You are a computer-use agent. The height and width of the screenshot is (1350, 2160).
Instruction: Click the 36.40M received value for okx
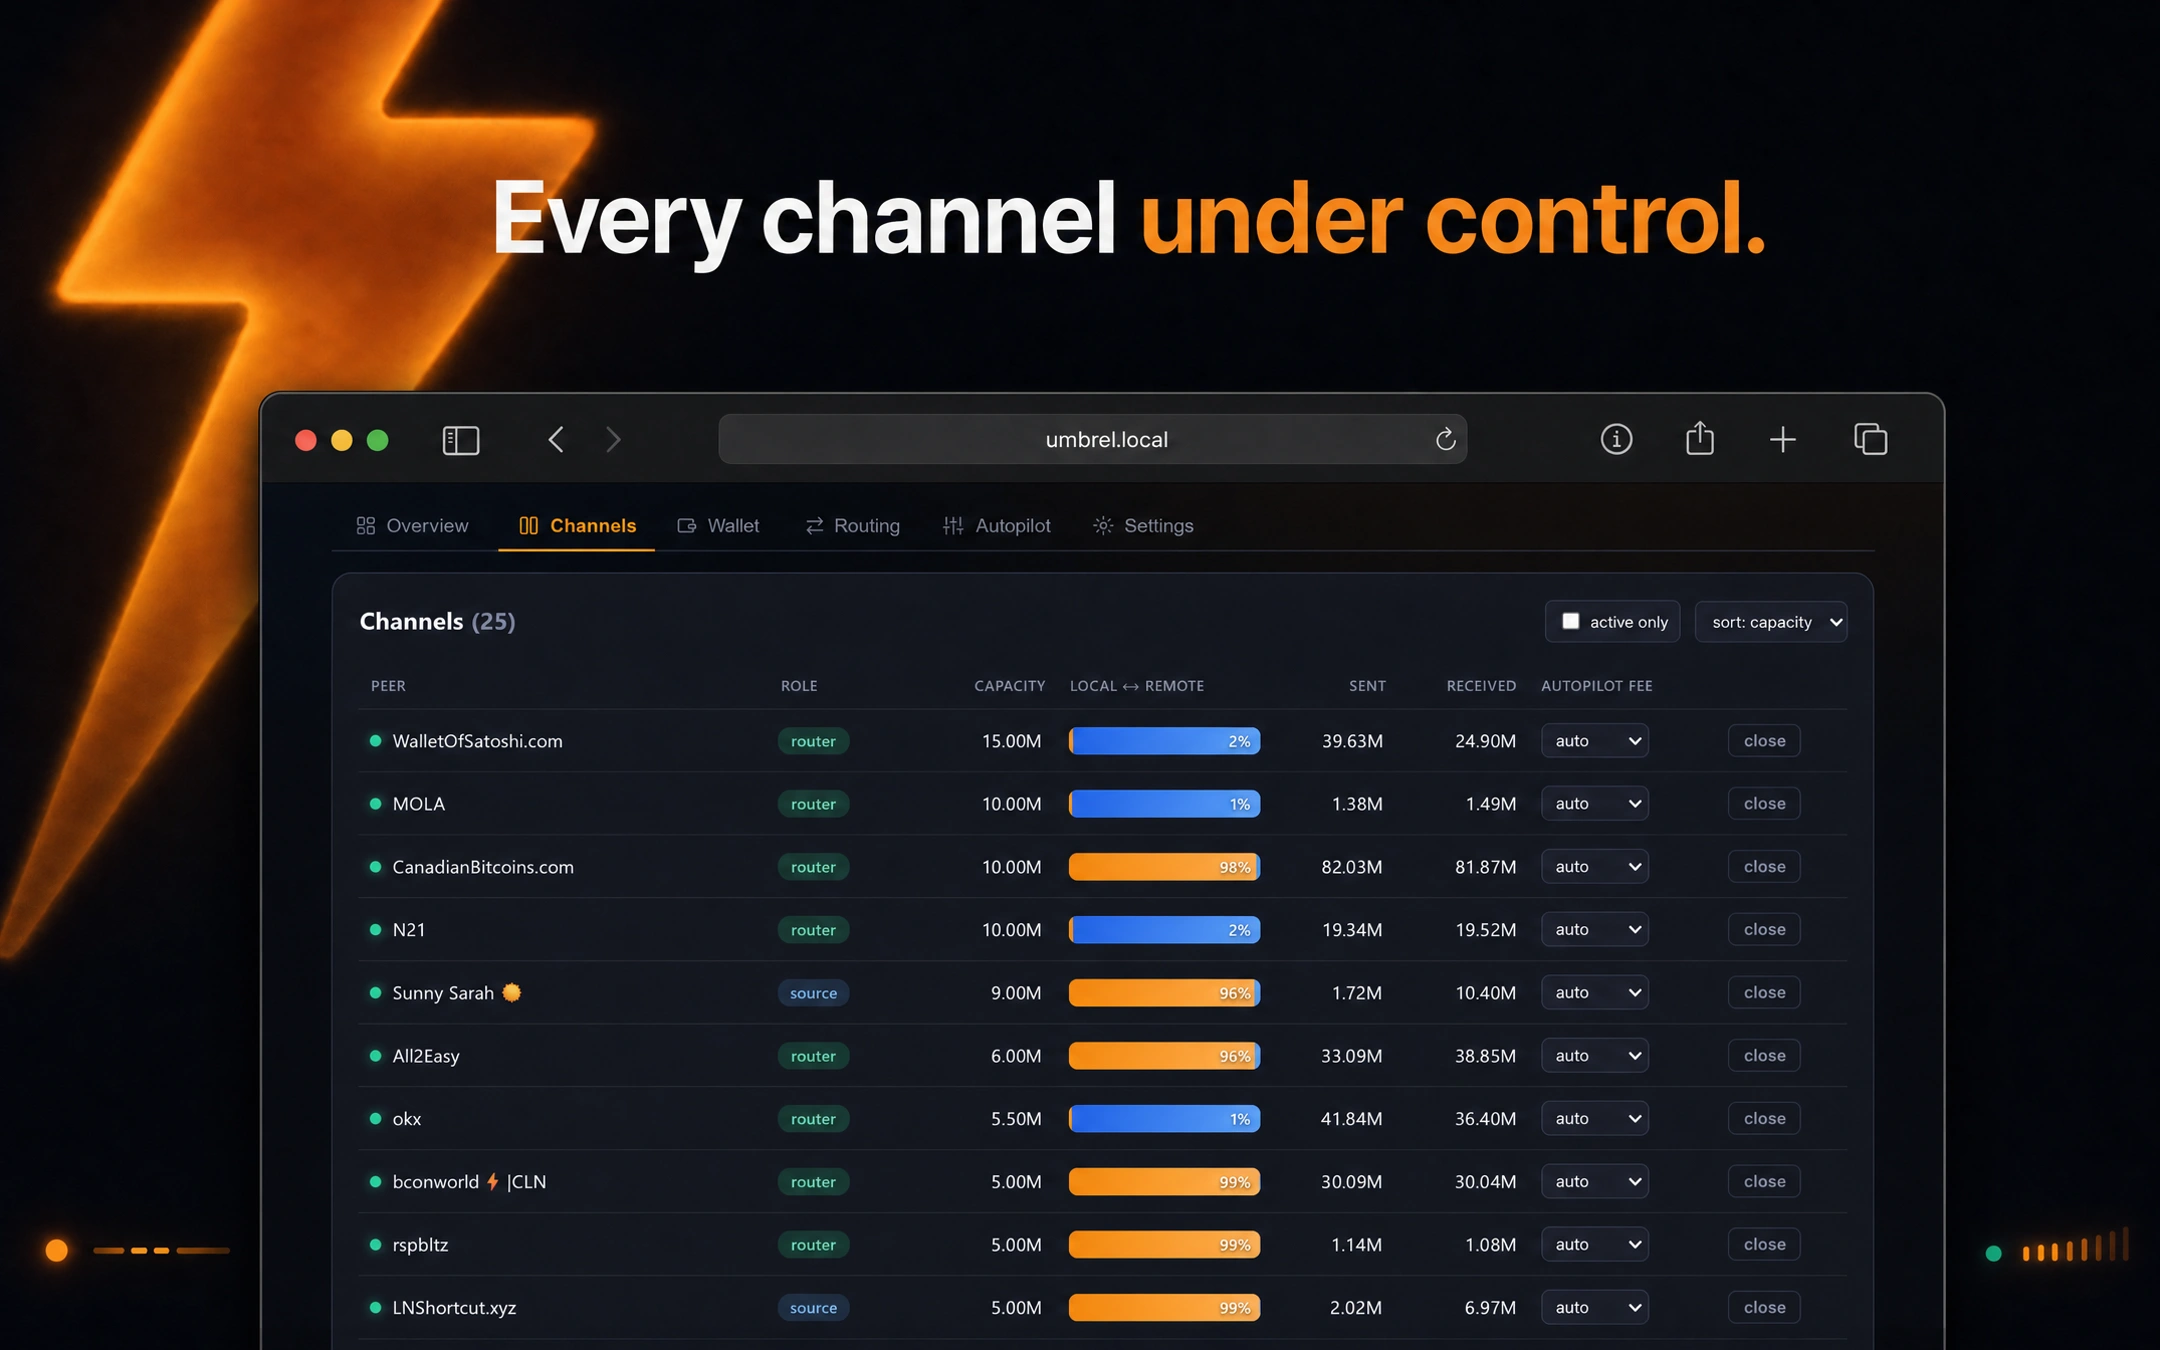(x=1485, y=1119)
